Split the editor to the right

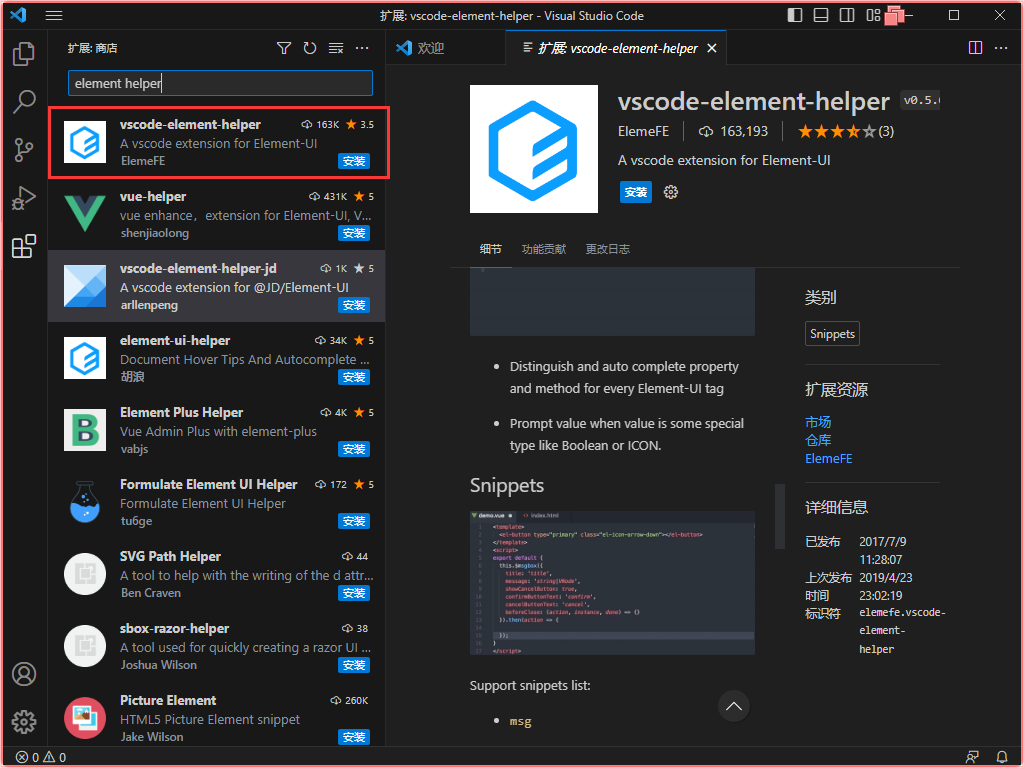(976, 48)
